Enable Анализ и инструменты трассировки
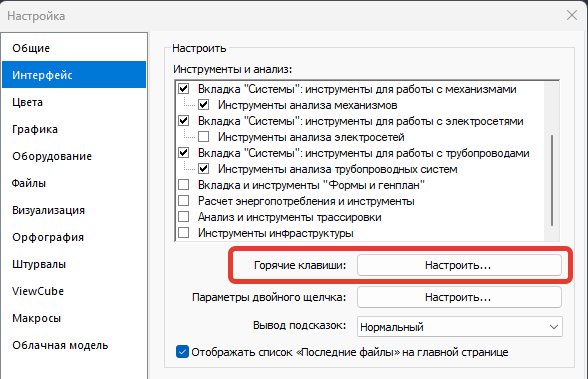The width and height of the screenshot is (588, 379). pyautogui.click(x=183, y=217)
